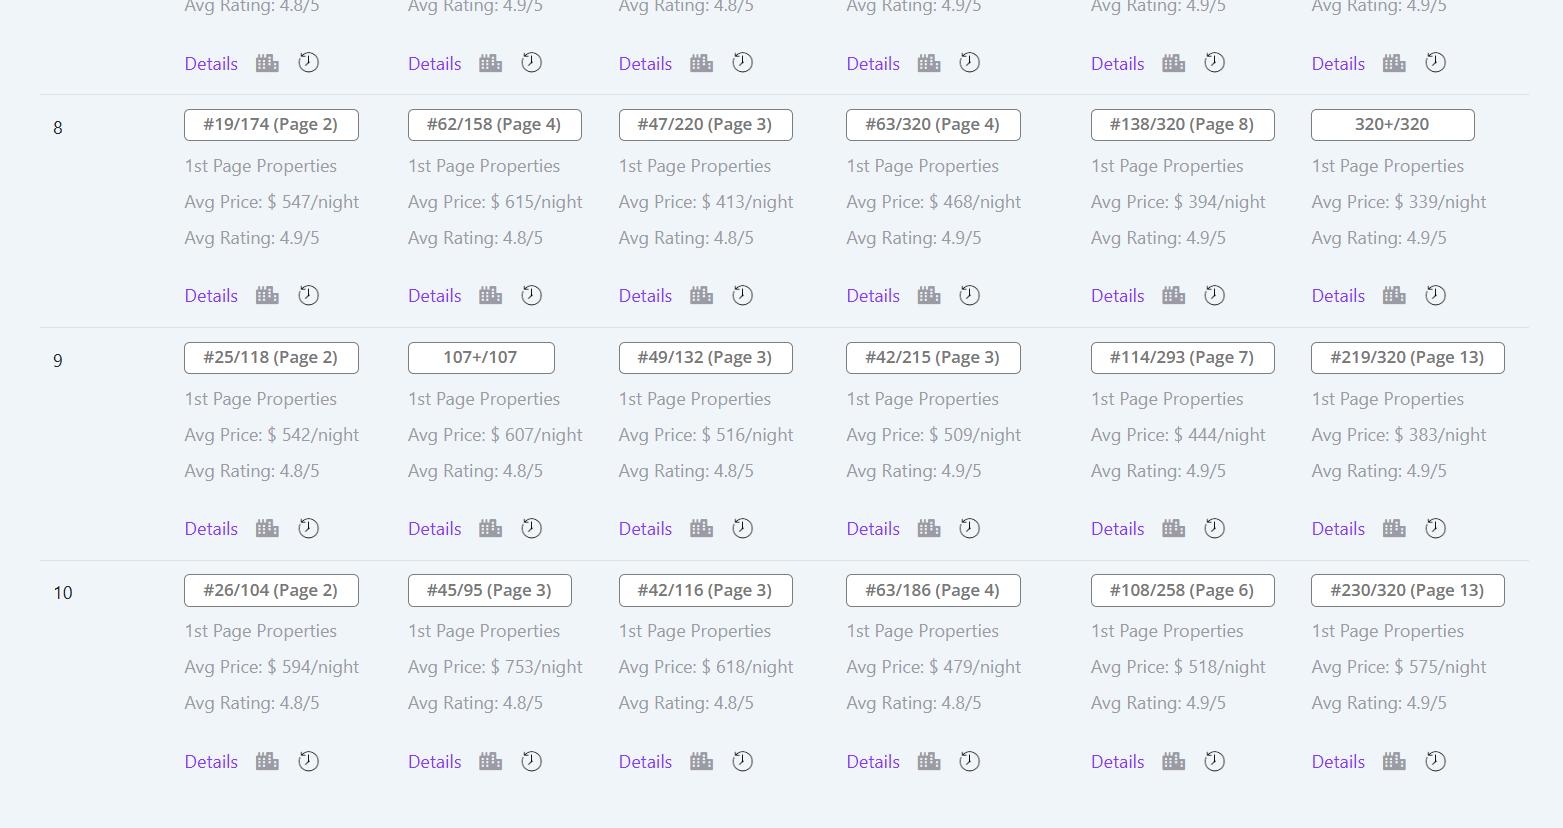Click the history clock icon for #42/215 ranking
1563x828 pixels.
(970, 528)
